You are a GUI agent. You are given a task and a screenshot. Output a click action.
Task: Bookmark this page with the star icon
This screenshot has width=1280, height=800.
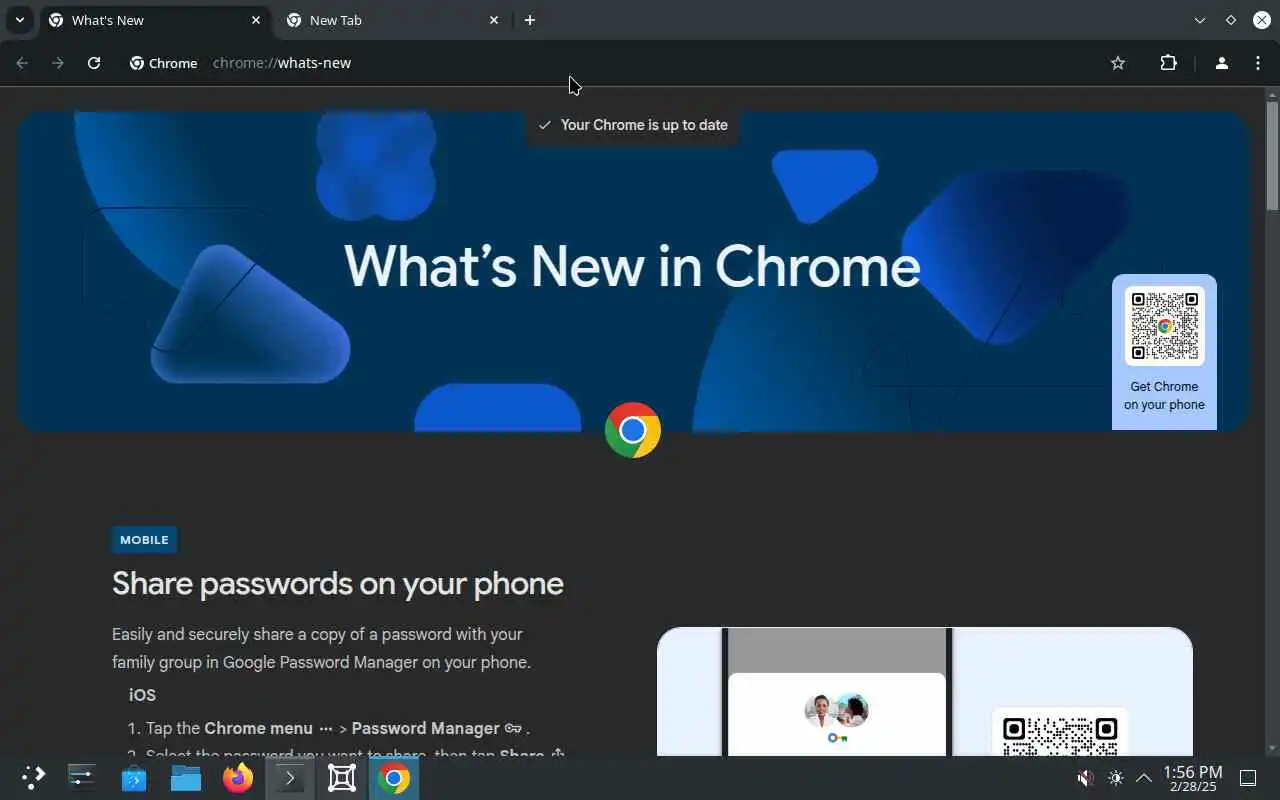(x=1118, y=63)
